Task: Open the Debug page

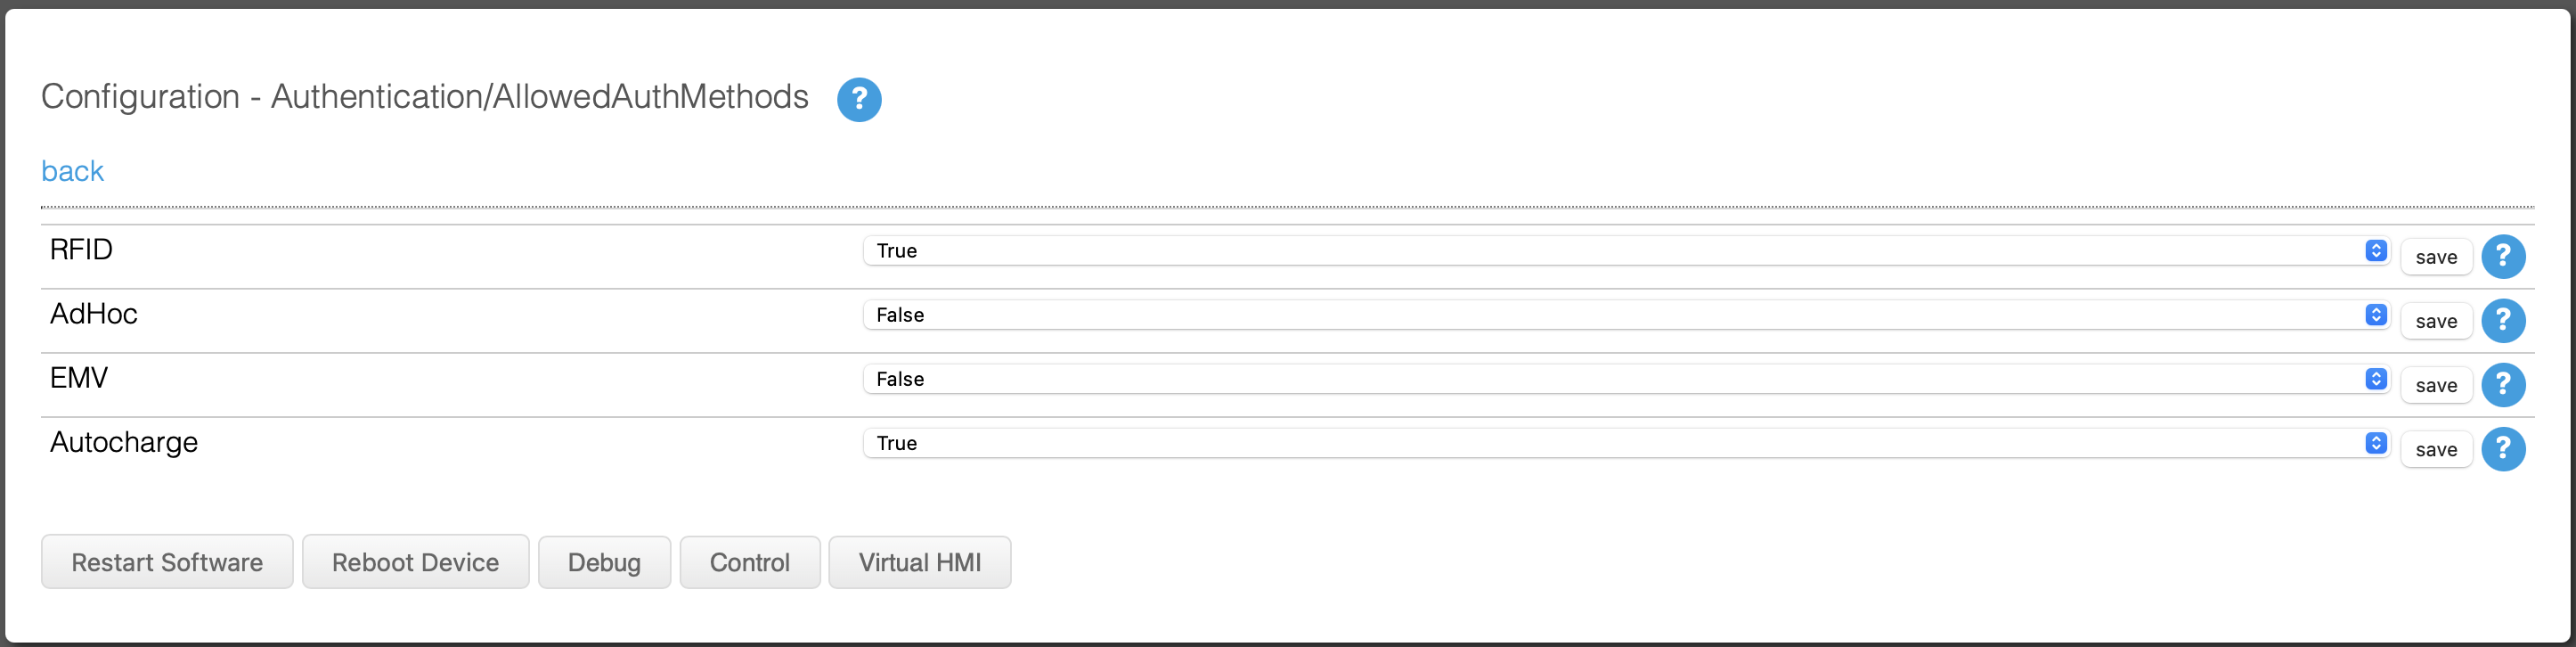Action: click(x=604, y=562)
